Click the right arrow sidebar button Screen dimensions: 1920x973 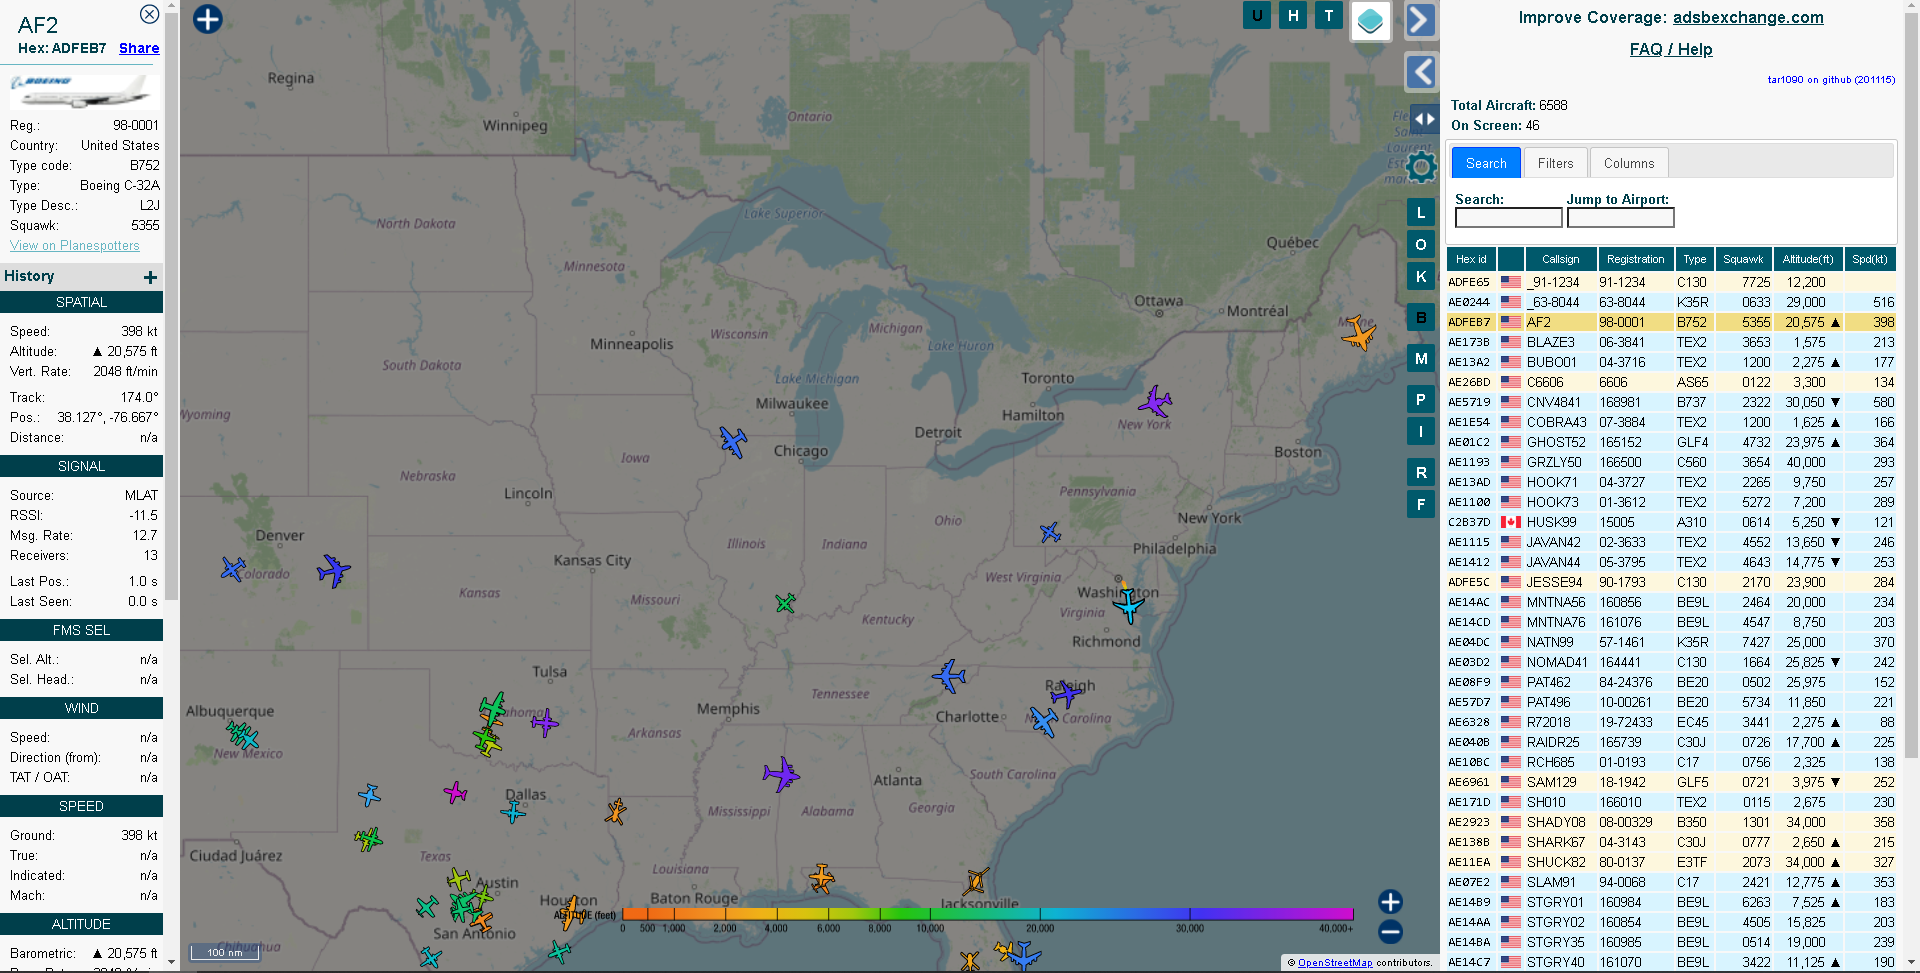point(1421,20)
